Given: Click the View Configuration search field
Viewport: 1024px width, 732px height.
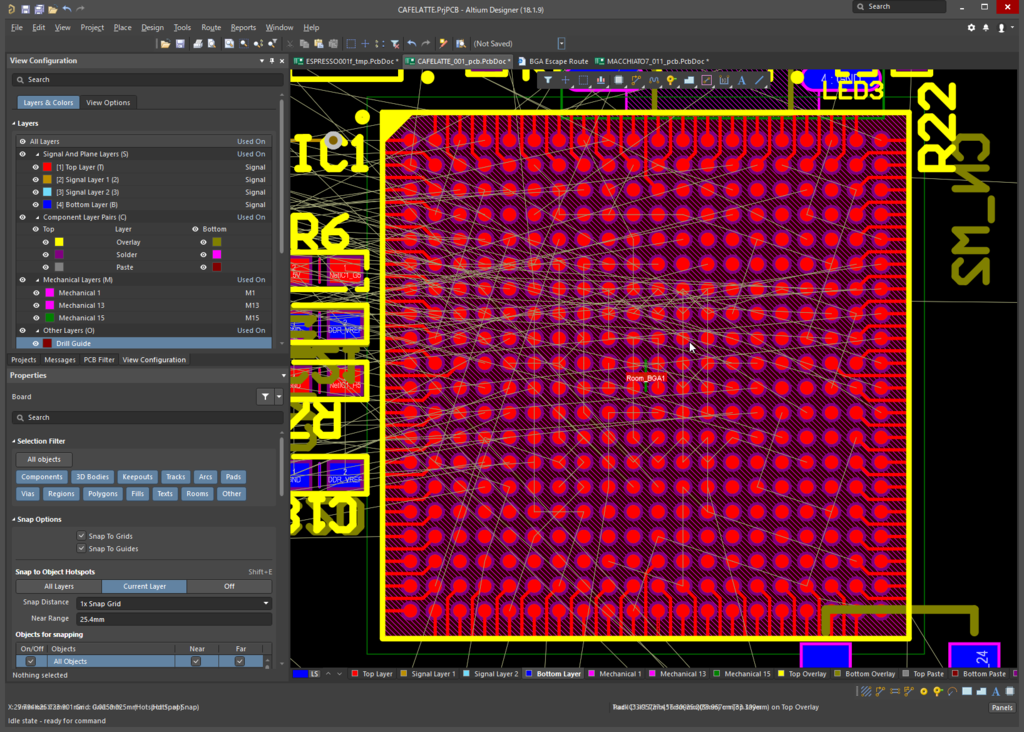Looking at the screenshot, I should [148, 80].
